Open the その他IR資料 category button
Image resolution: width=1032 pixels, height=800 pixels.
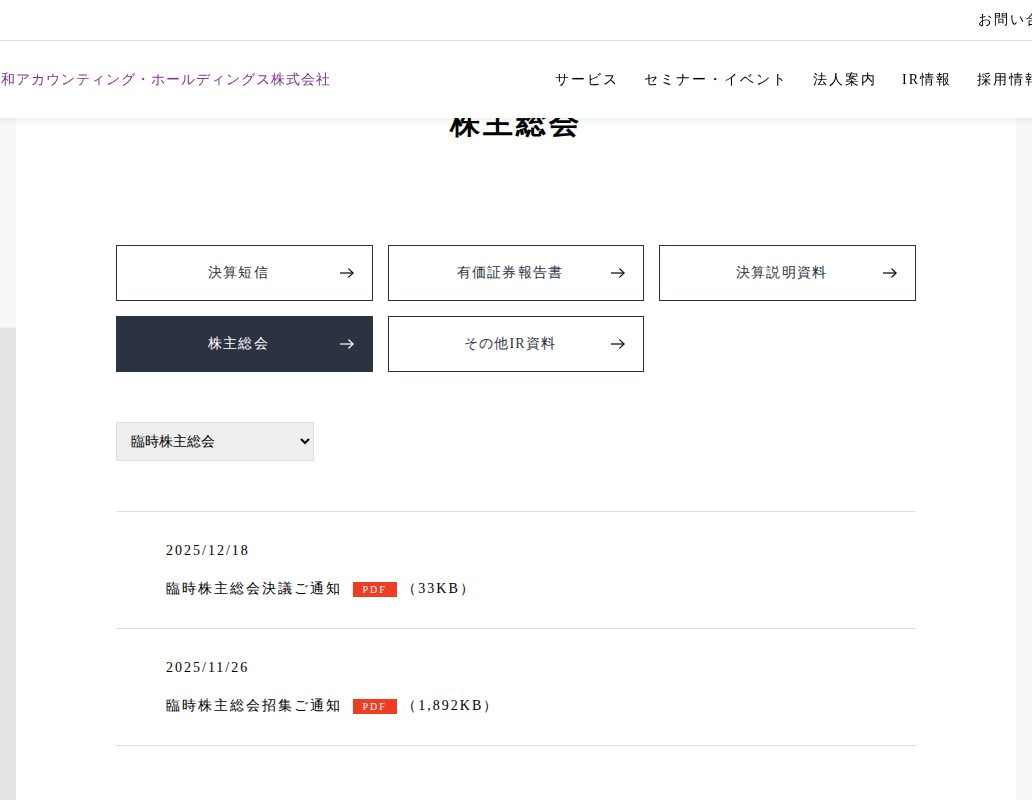click(x=515, y=344)
